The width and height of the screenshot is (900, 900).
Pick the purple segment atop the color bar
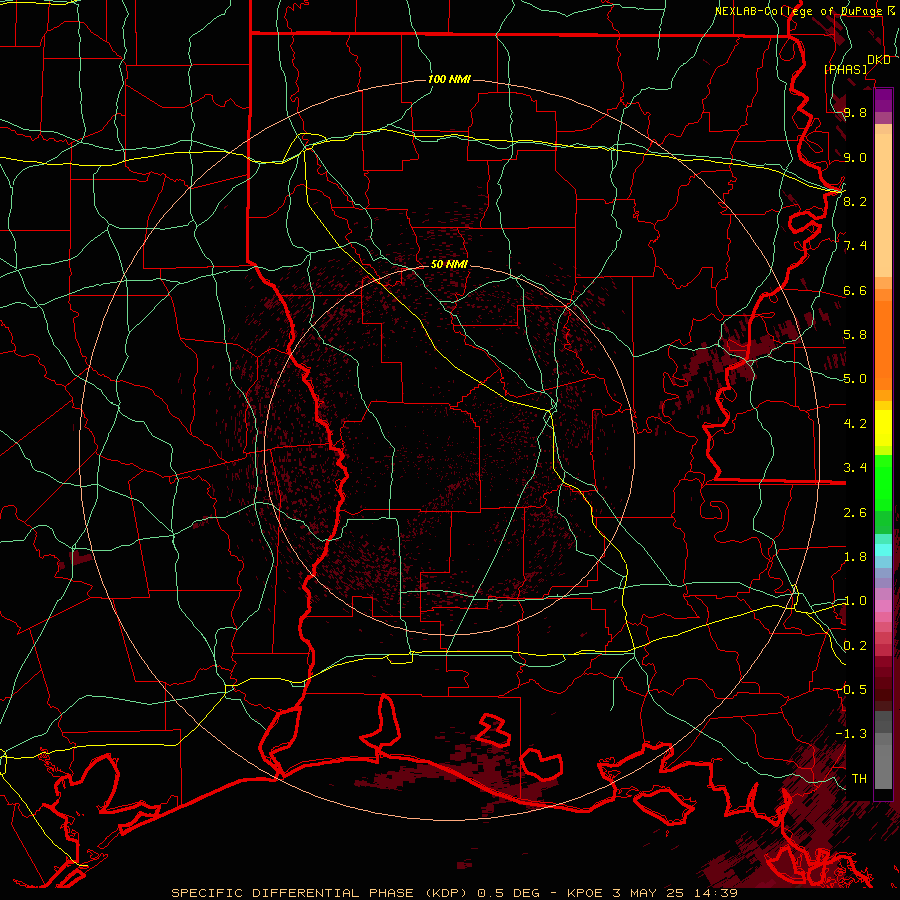pos(883,100)
